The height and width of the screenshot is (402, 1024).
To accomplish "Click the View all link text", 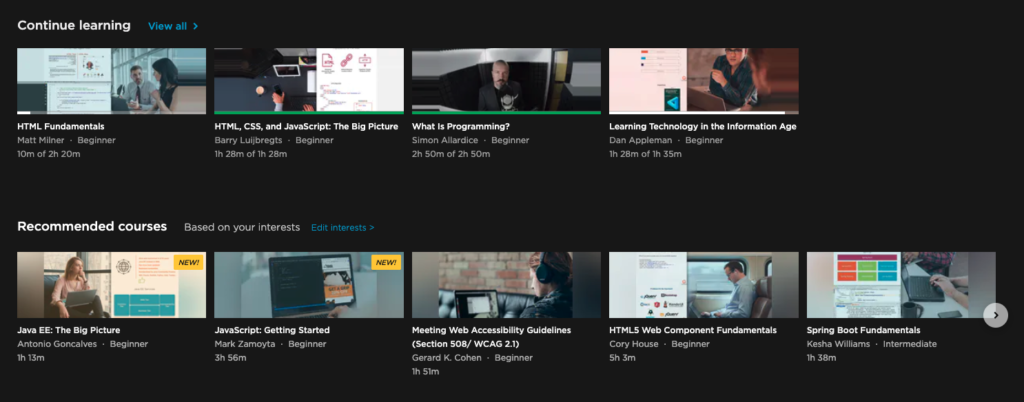I will [x=167, y=26].
